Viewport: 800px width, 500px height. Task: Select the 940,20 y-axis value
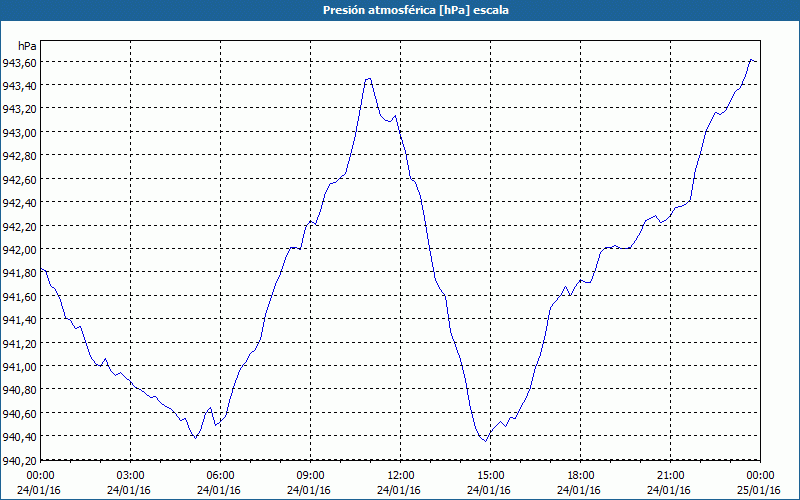19,461
